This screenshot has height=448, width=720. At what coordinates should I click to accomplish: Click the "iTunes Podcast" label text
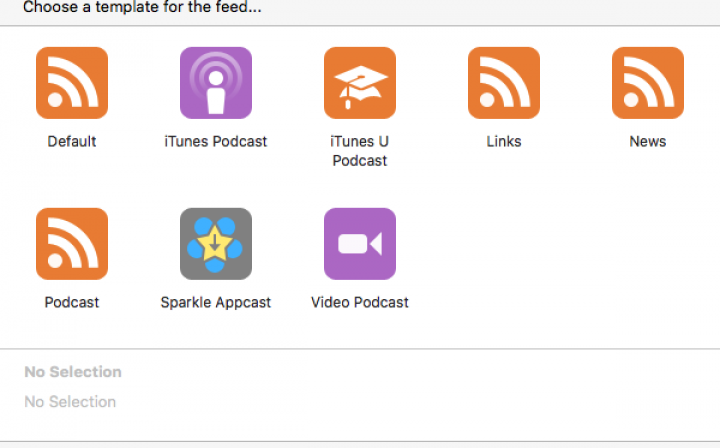click(216, 141)
